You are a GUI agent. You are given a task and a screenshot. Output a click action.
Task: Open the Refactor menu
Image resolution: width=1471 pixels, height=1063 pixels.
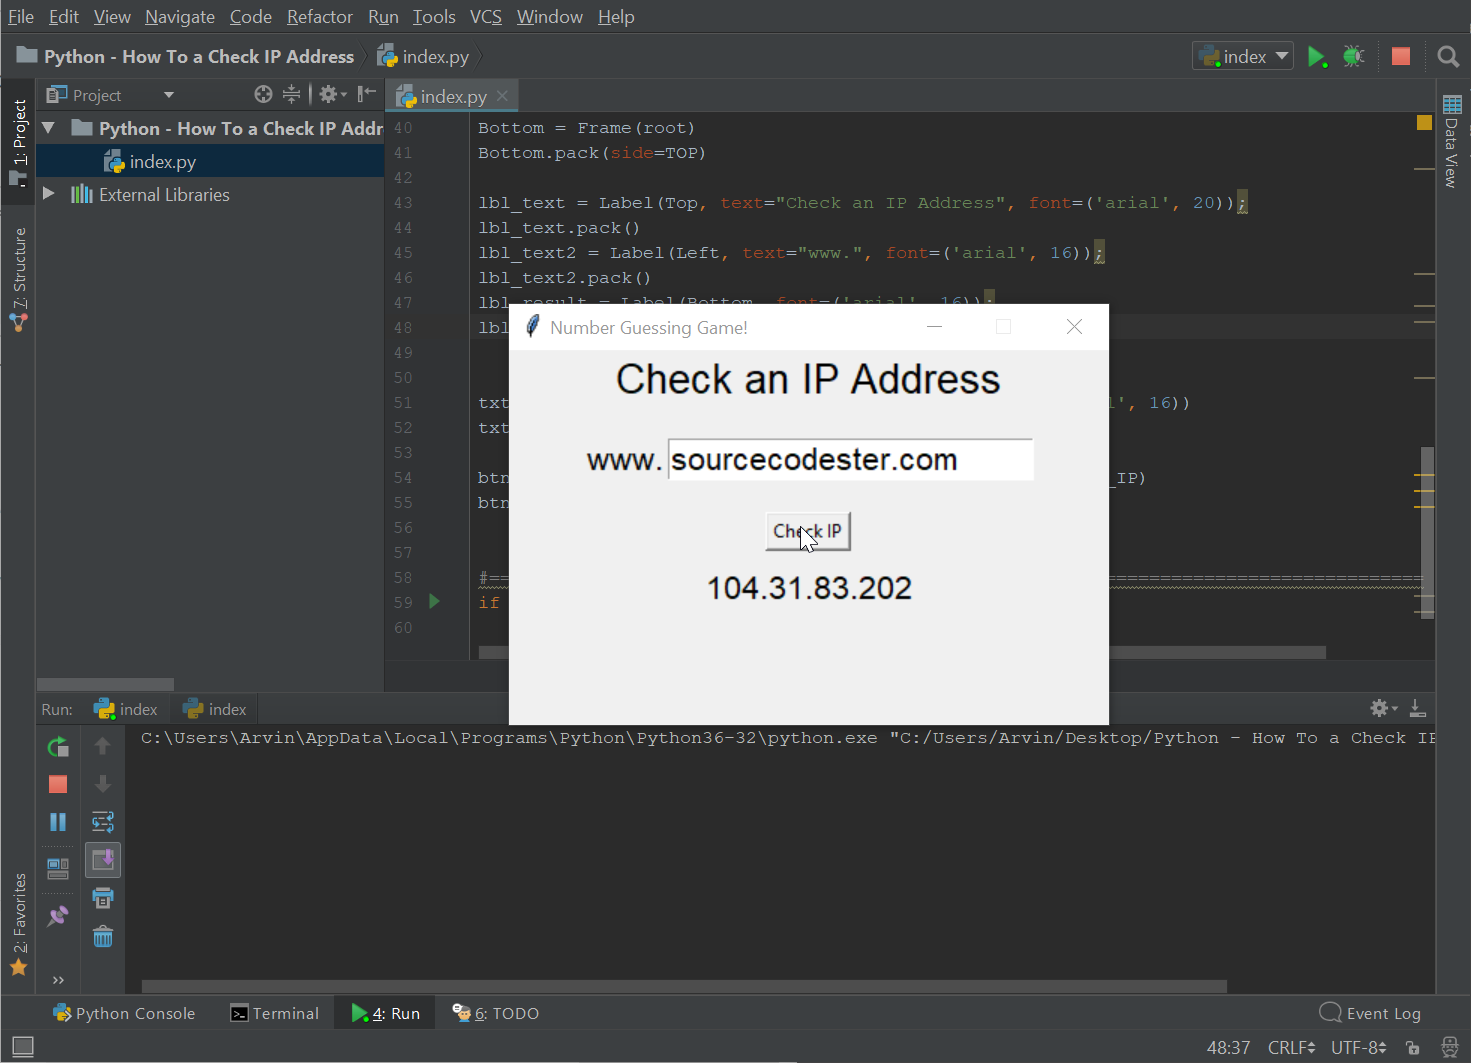pyautogui.click(x=319, y=16)
